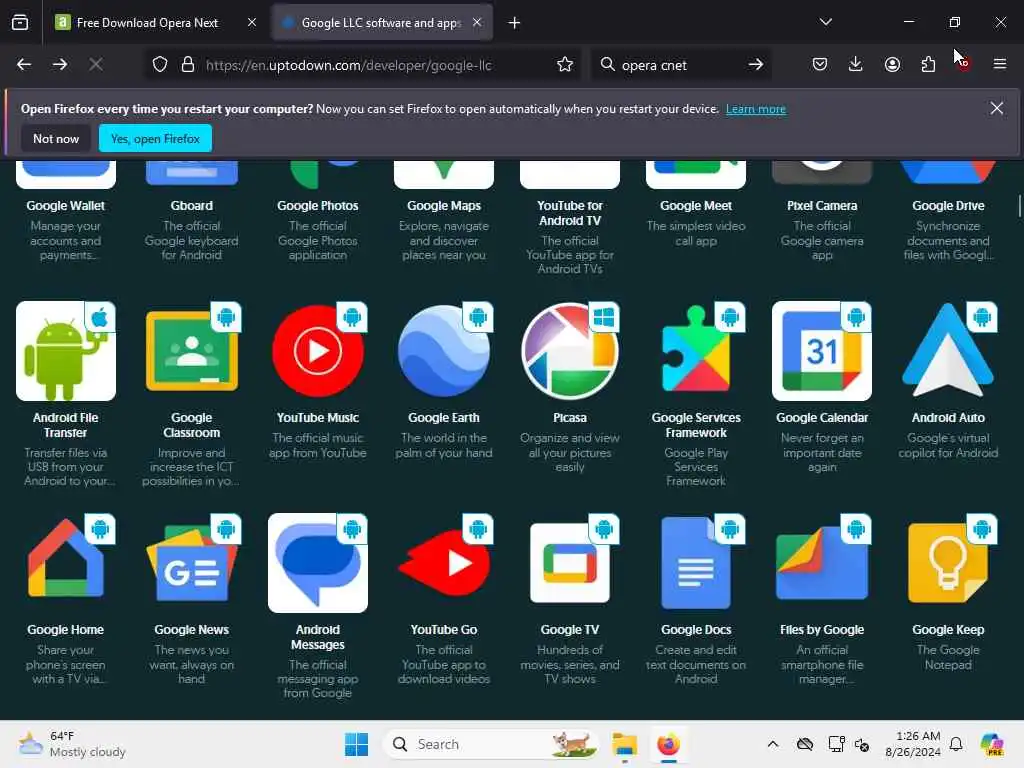Stop loading the current page
This screenshot has width=1024, height=768.
coord(96,64)
